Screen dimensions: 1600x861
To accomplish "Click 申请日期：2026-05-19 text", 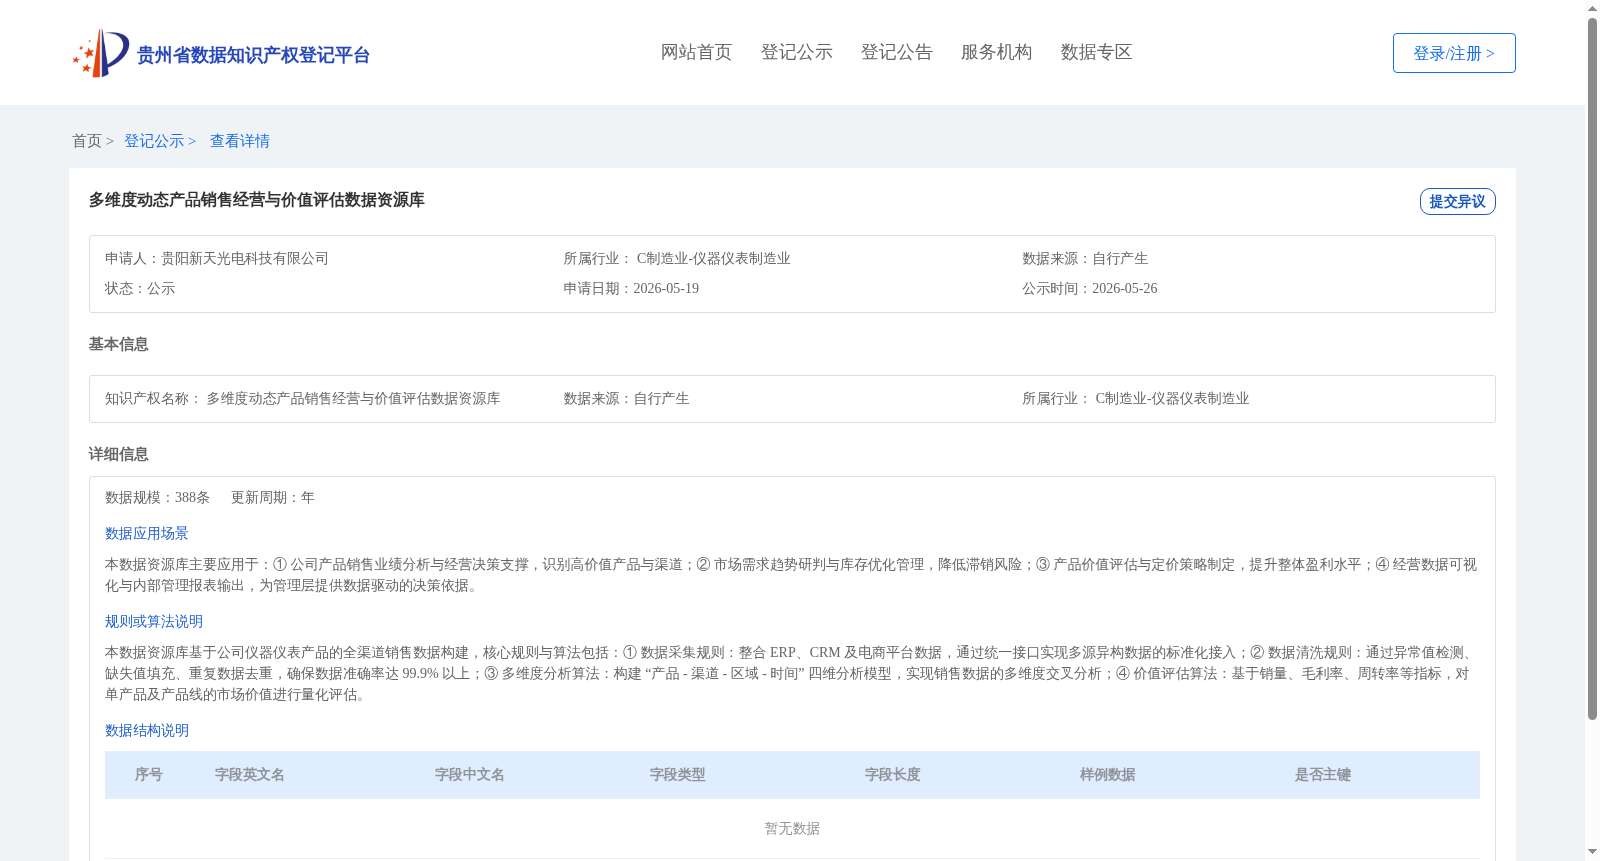I will [x=631, y=288].
